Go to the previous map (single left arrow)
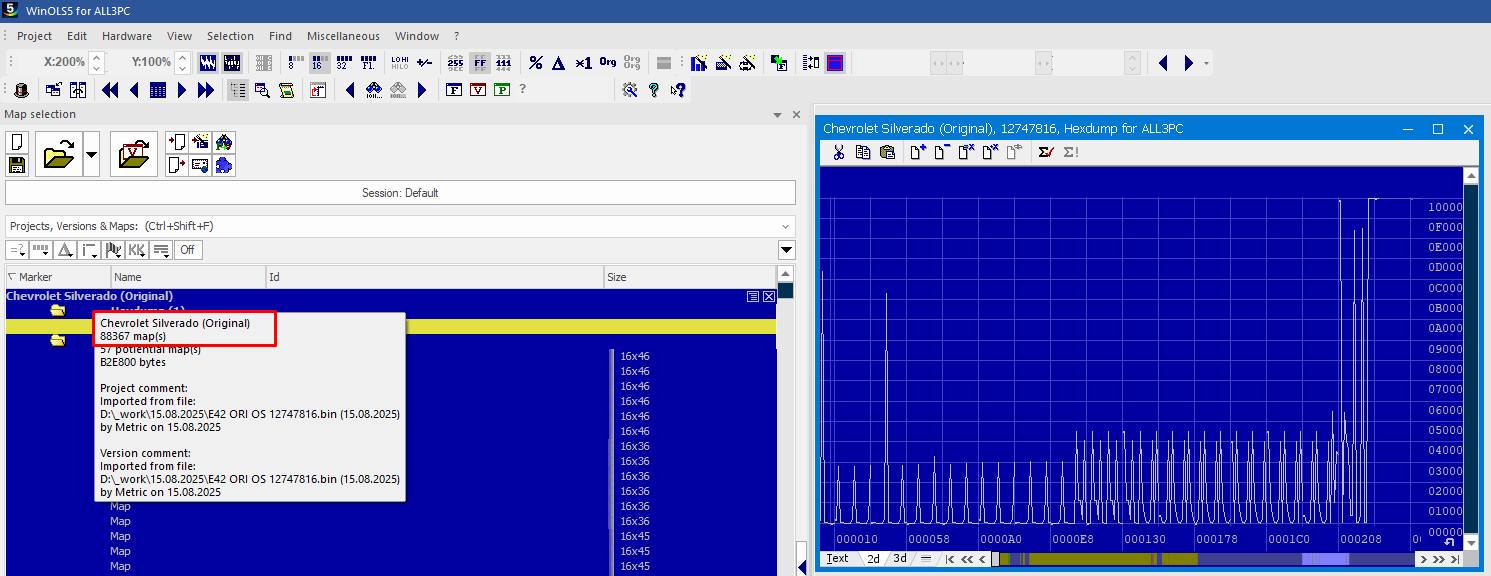 pos(134,90)
